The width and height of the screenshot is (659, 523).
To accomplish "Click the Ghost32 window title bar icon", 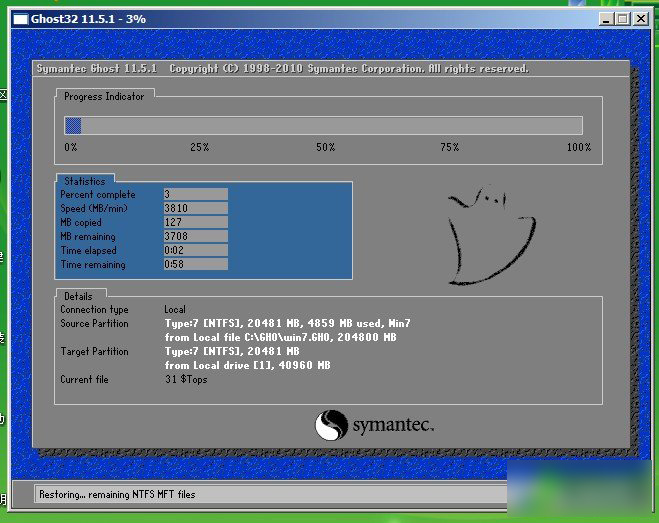I will click(x=21, y=19).
